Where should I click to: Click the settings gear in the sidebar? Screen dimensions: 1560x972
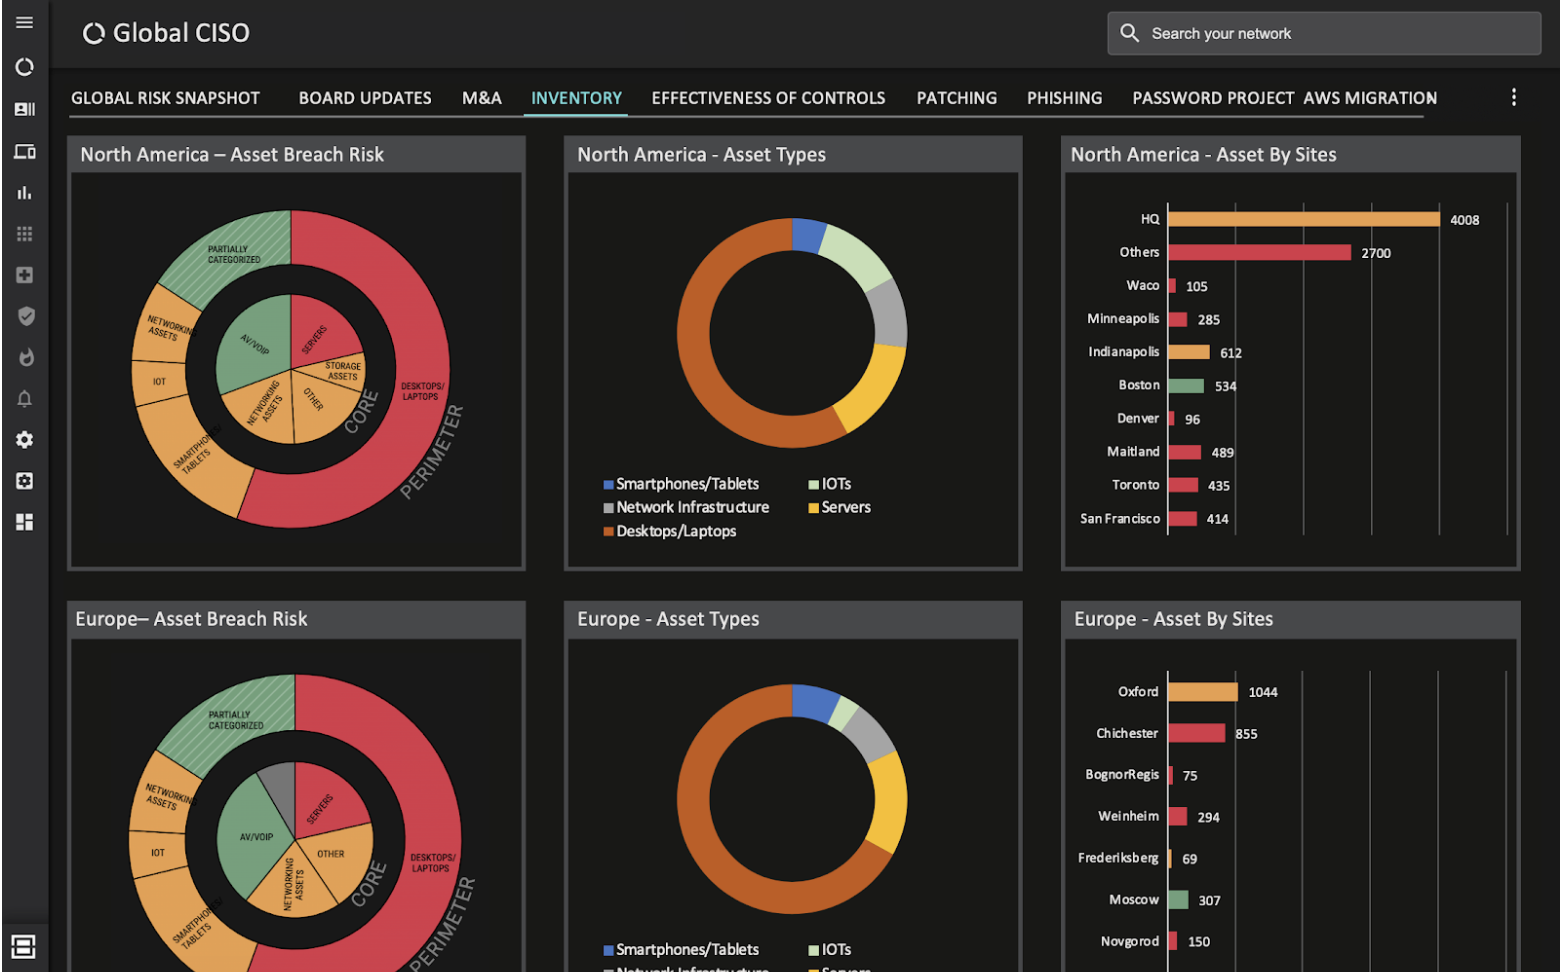click(x=24, y=440)
